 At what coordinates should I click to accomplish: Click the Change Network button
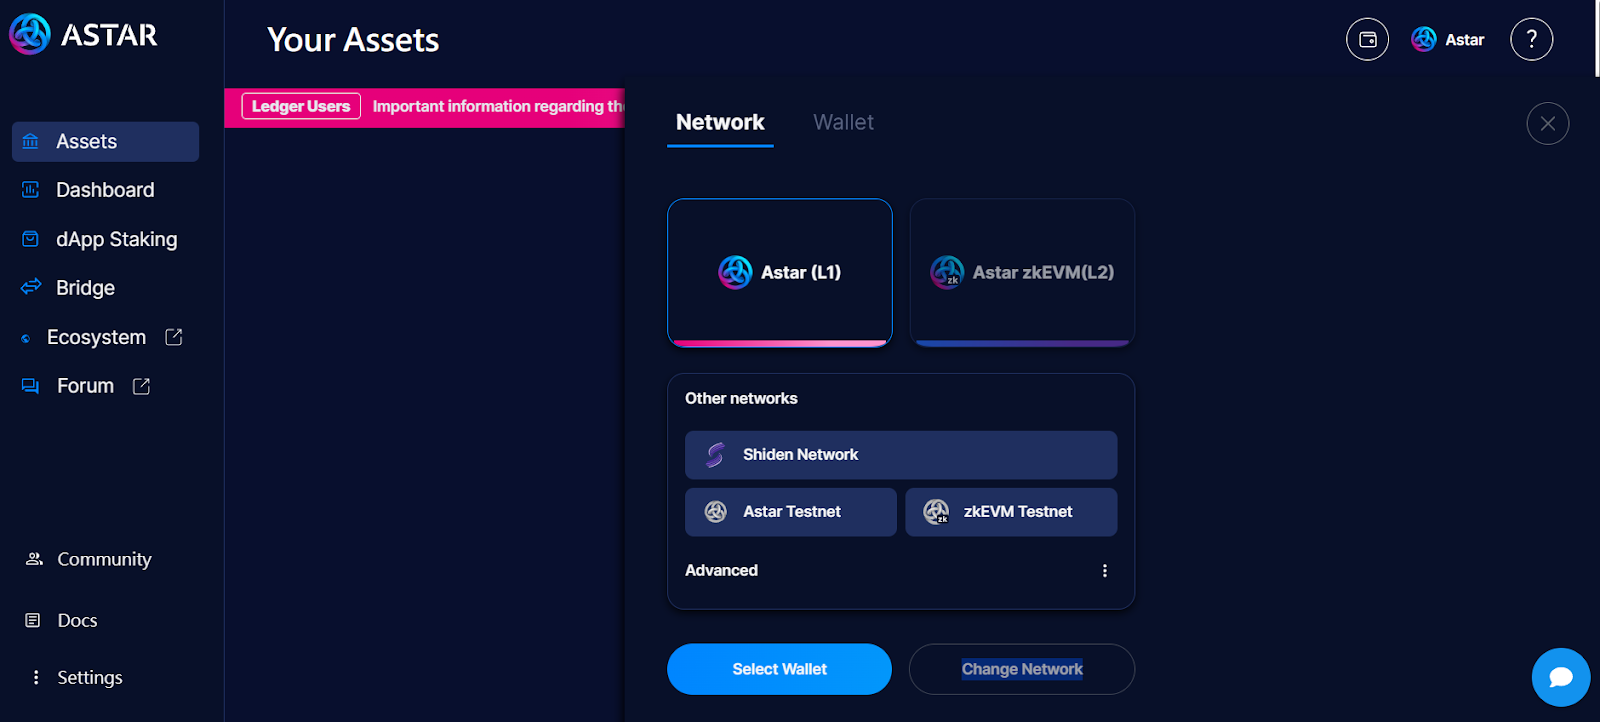[1021, 668]
